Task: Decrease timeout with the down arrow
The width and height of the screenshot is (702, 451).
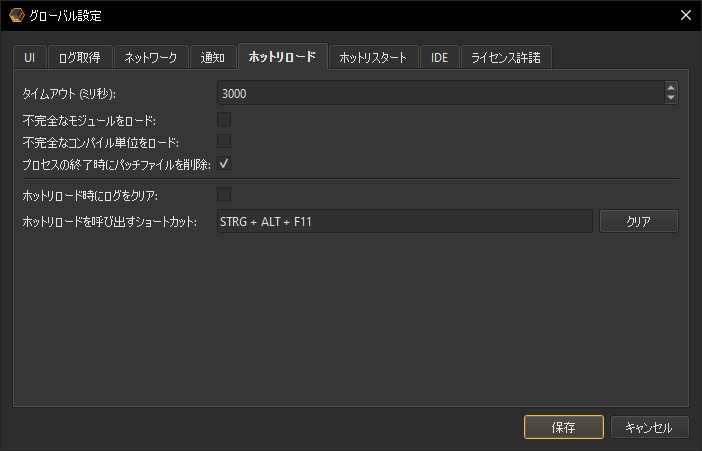Action: tap(671, 98)
